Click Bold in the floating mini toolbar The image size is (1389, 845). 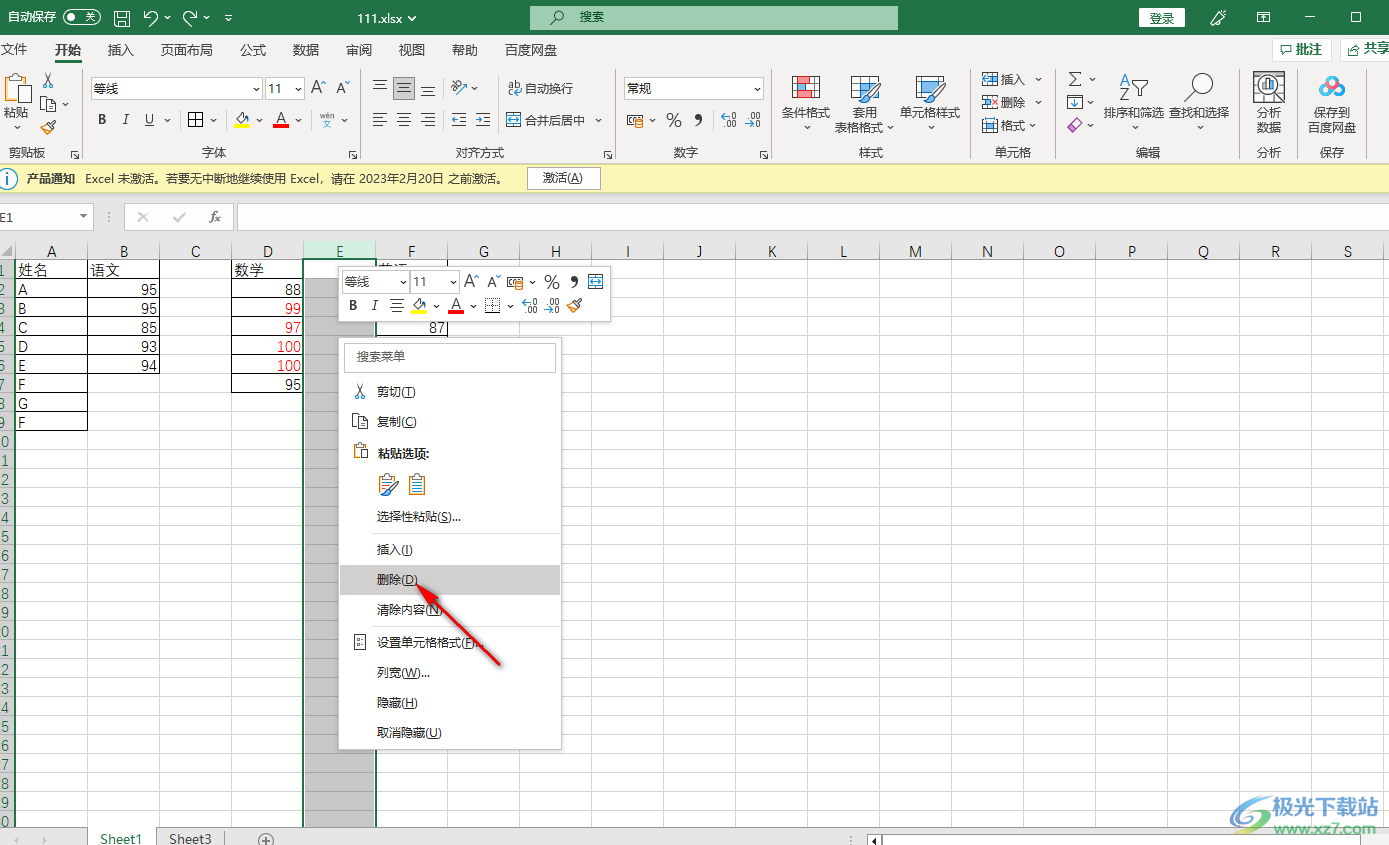(x=353, y=305)
